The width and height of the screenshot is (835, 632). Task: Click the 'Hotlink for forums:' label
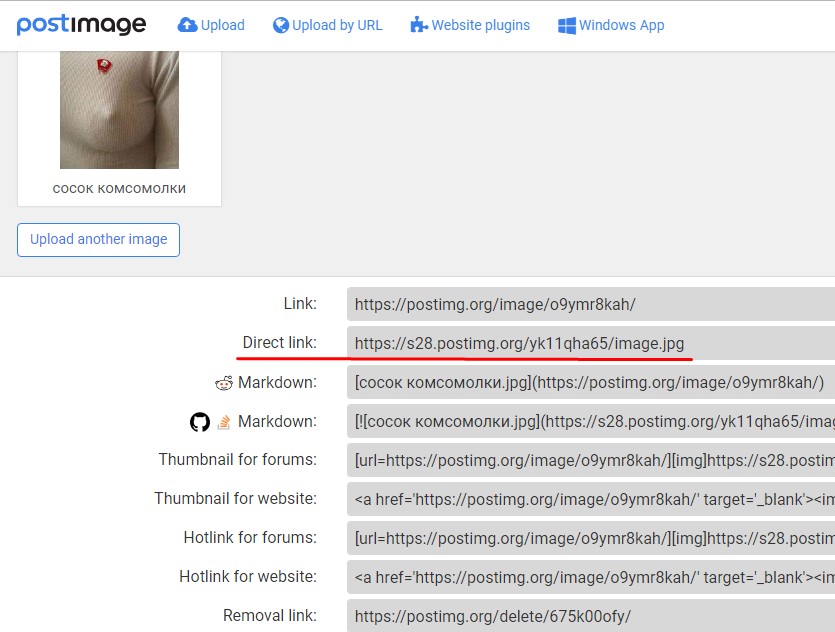[250, 538]
